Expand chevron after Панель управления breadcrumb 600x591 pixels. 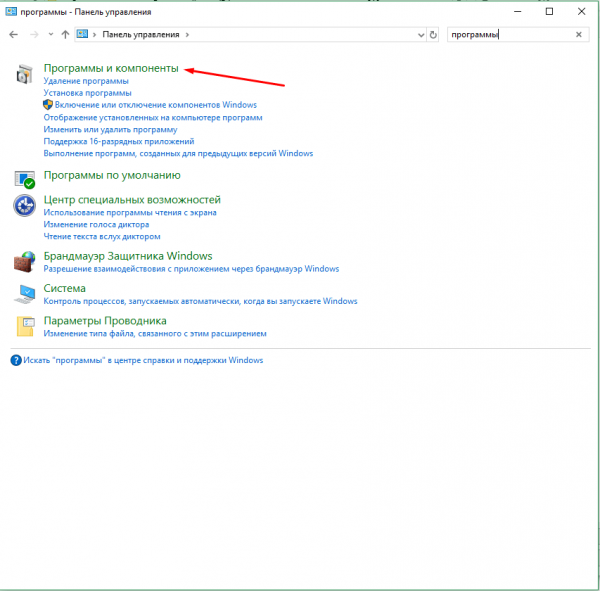tap(187, 34)
